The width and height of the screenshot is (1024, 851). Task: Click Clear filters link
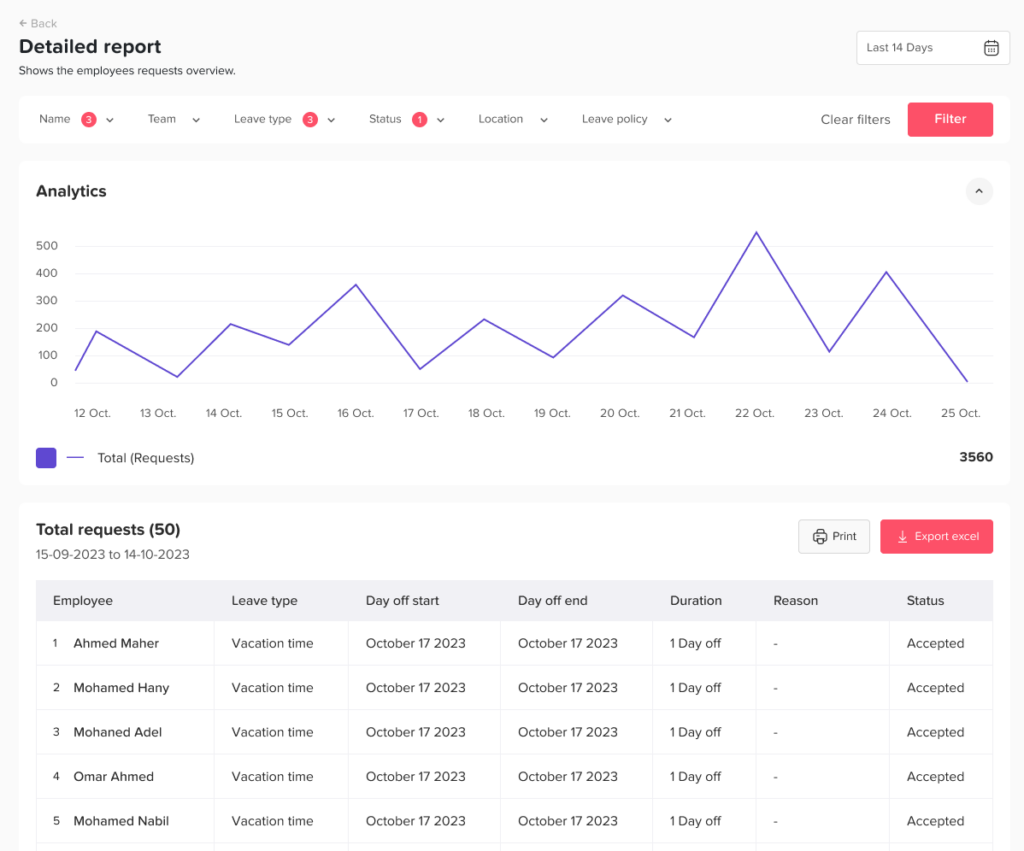pyautogui.click(x=855, y=120)
